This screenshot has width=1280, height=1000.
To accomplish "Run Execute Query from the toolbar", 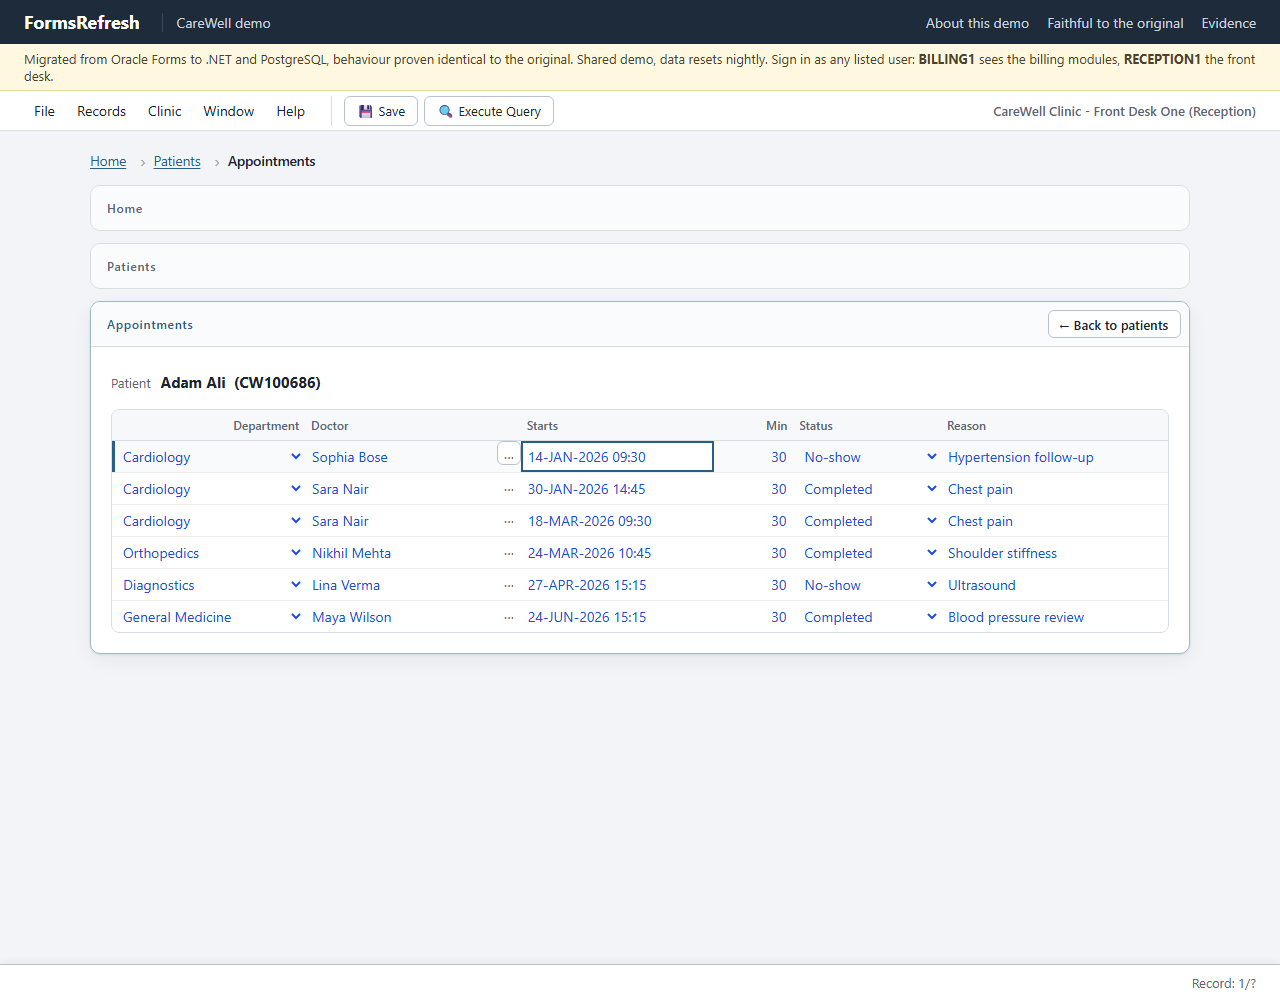I will tap(489, 111).
